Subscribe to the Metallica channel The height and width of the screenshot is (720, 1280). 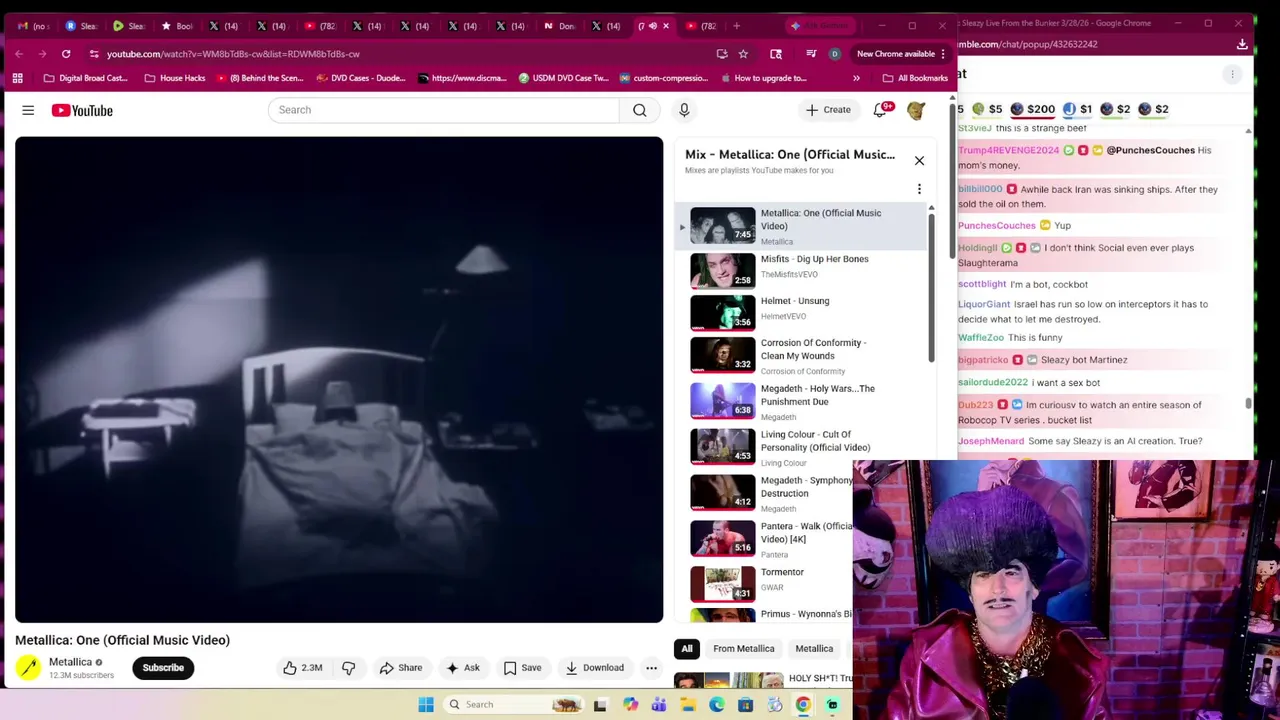tap(163, 668)
